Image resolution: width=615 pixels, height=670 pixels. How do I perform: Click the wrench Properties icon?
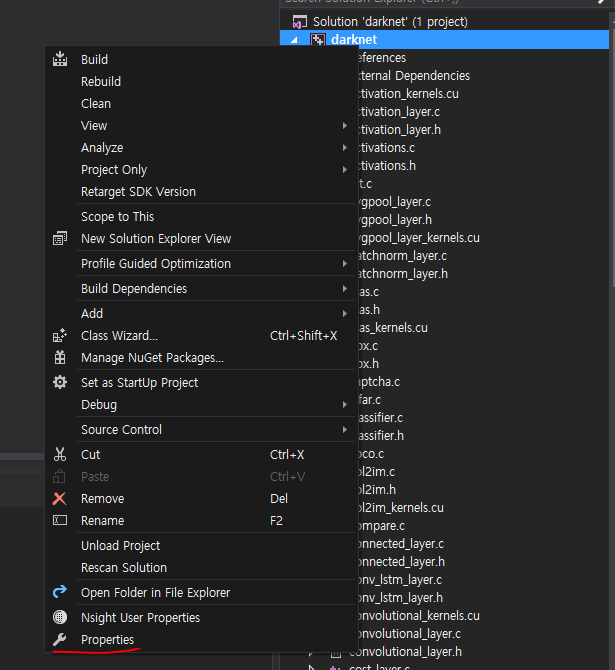pyautogui.click(x=59, y=639)
